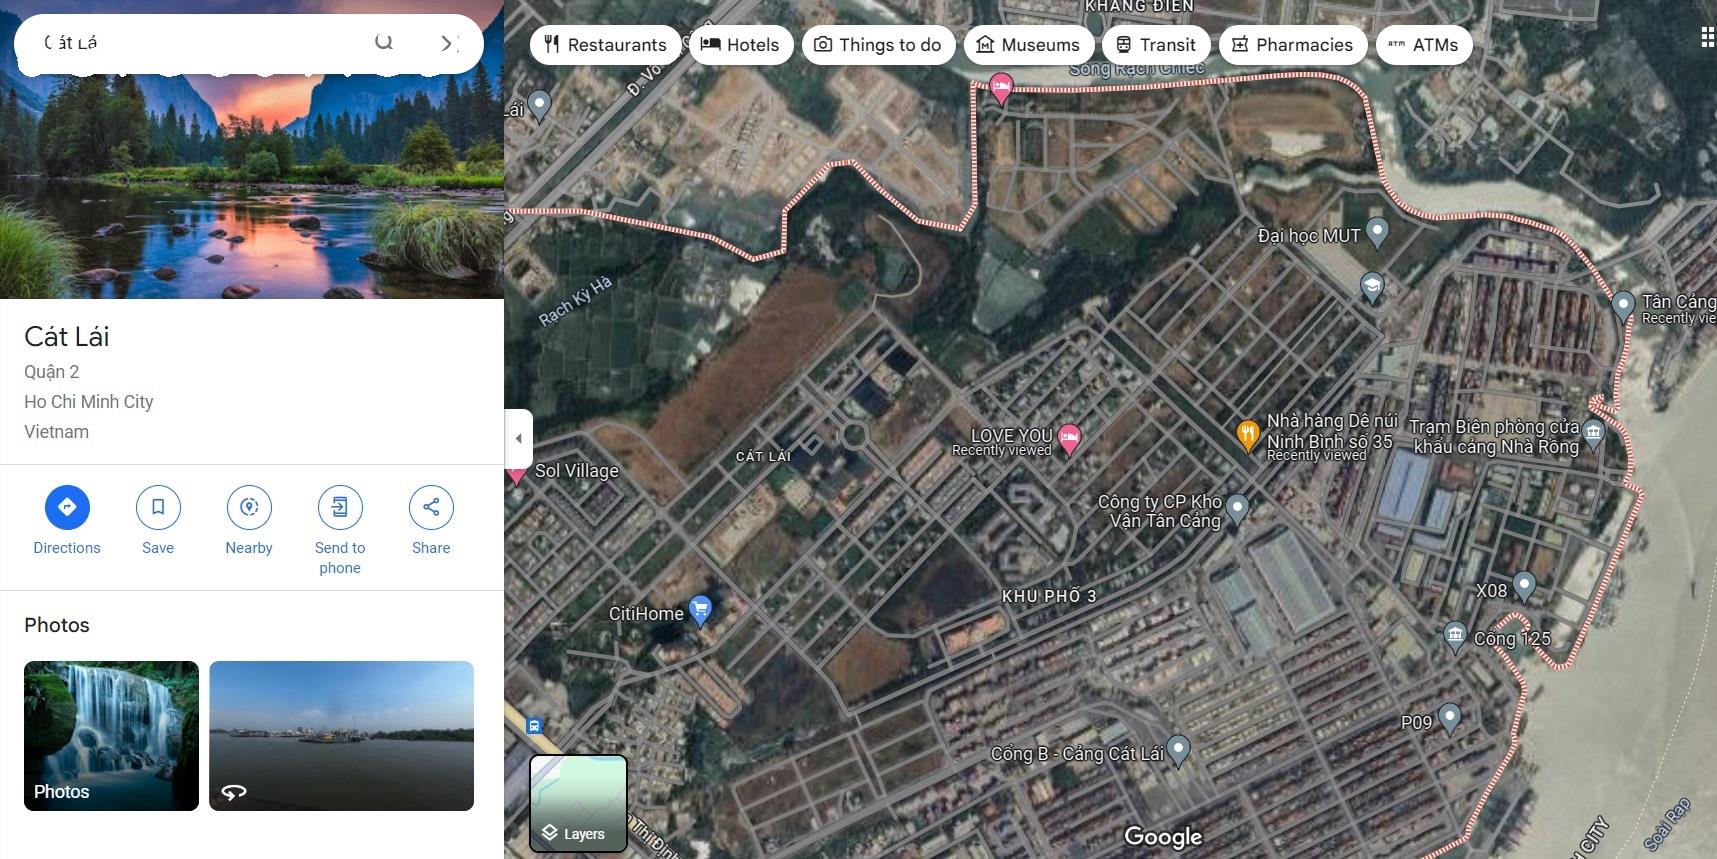Collapse the side panel arrow
Screen dimensions: 1717x859
tap(518, 438)
